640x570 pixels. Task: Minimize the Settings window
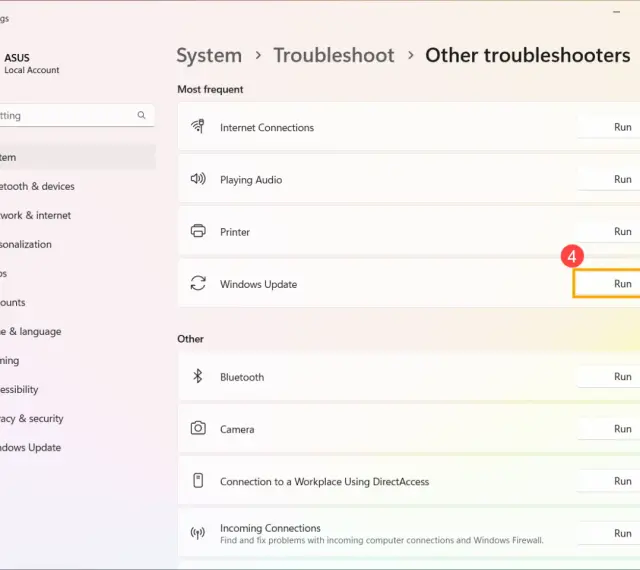pos(616,12)
